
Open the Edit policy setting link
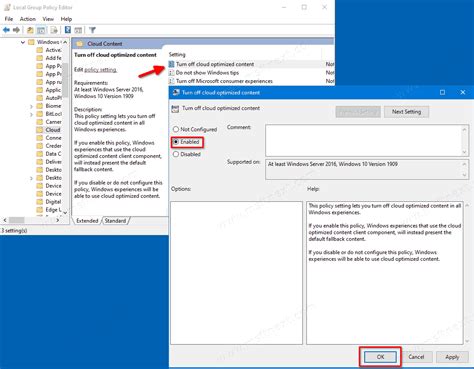(x=100, y=69)
